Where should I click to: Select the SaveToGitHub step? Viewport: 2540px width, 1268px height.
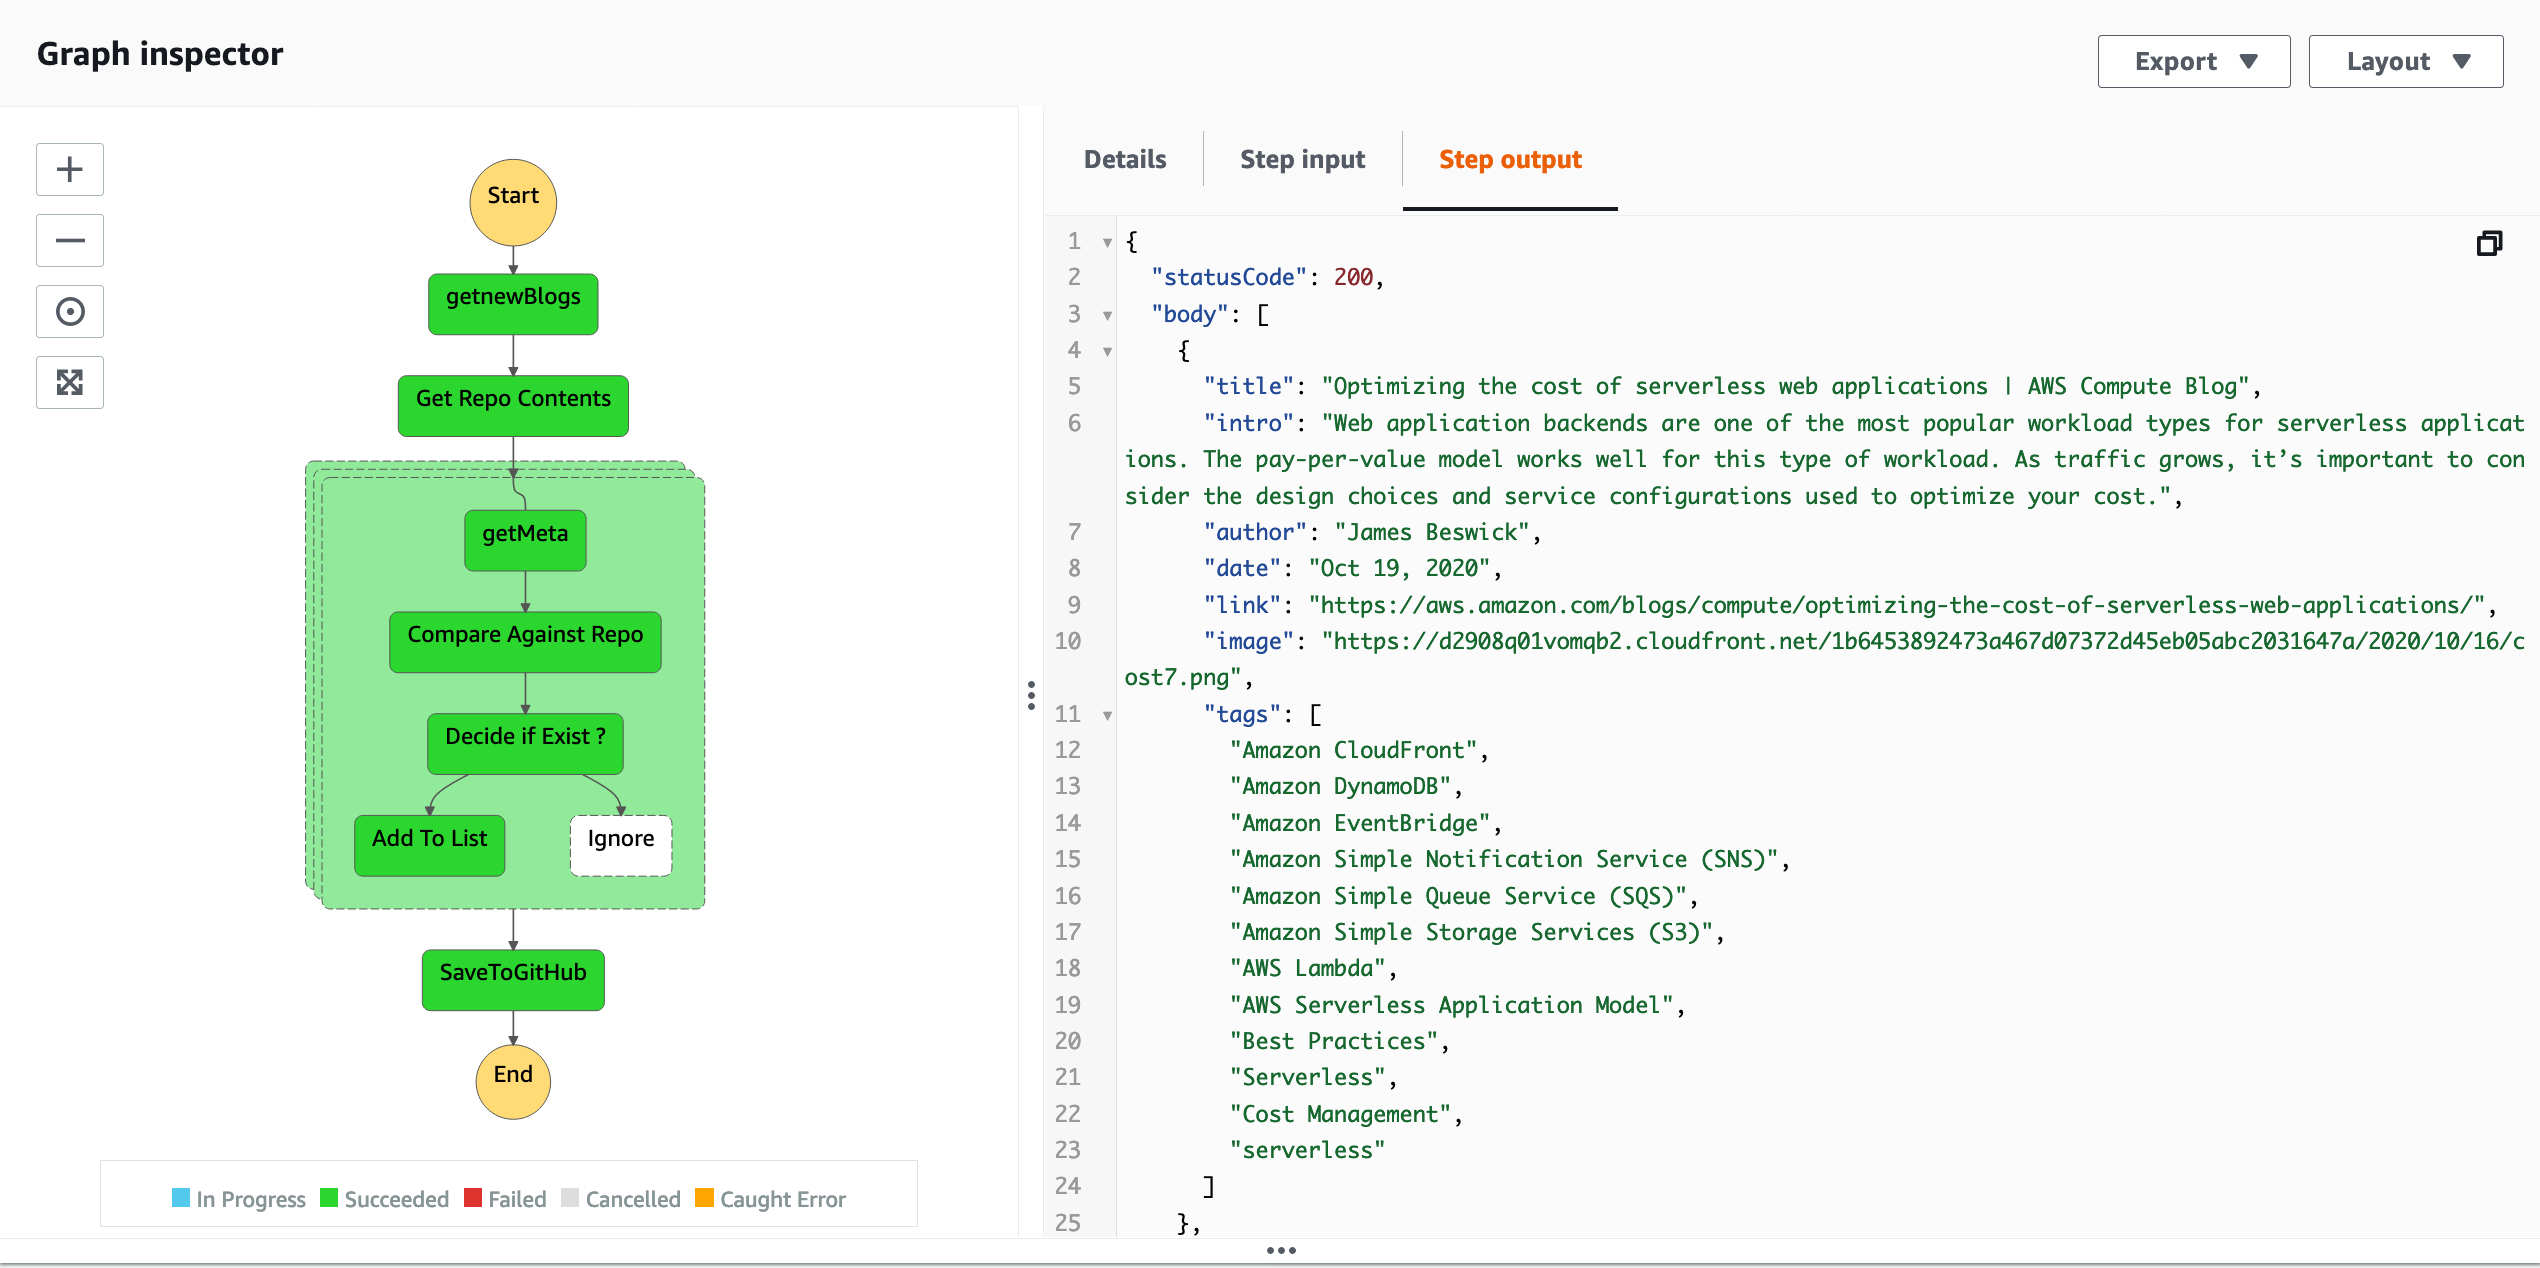pyautogui.click(x=513, y=979)
